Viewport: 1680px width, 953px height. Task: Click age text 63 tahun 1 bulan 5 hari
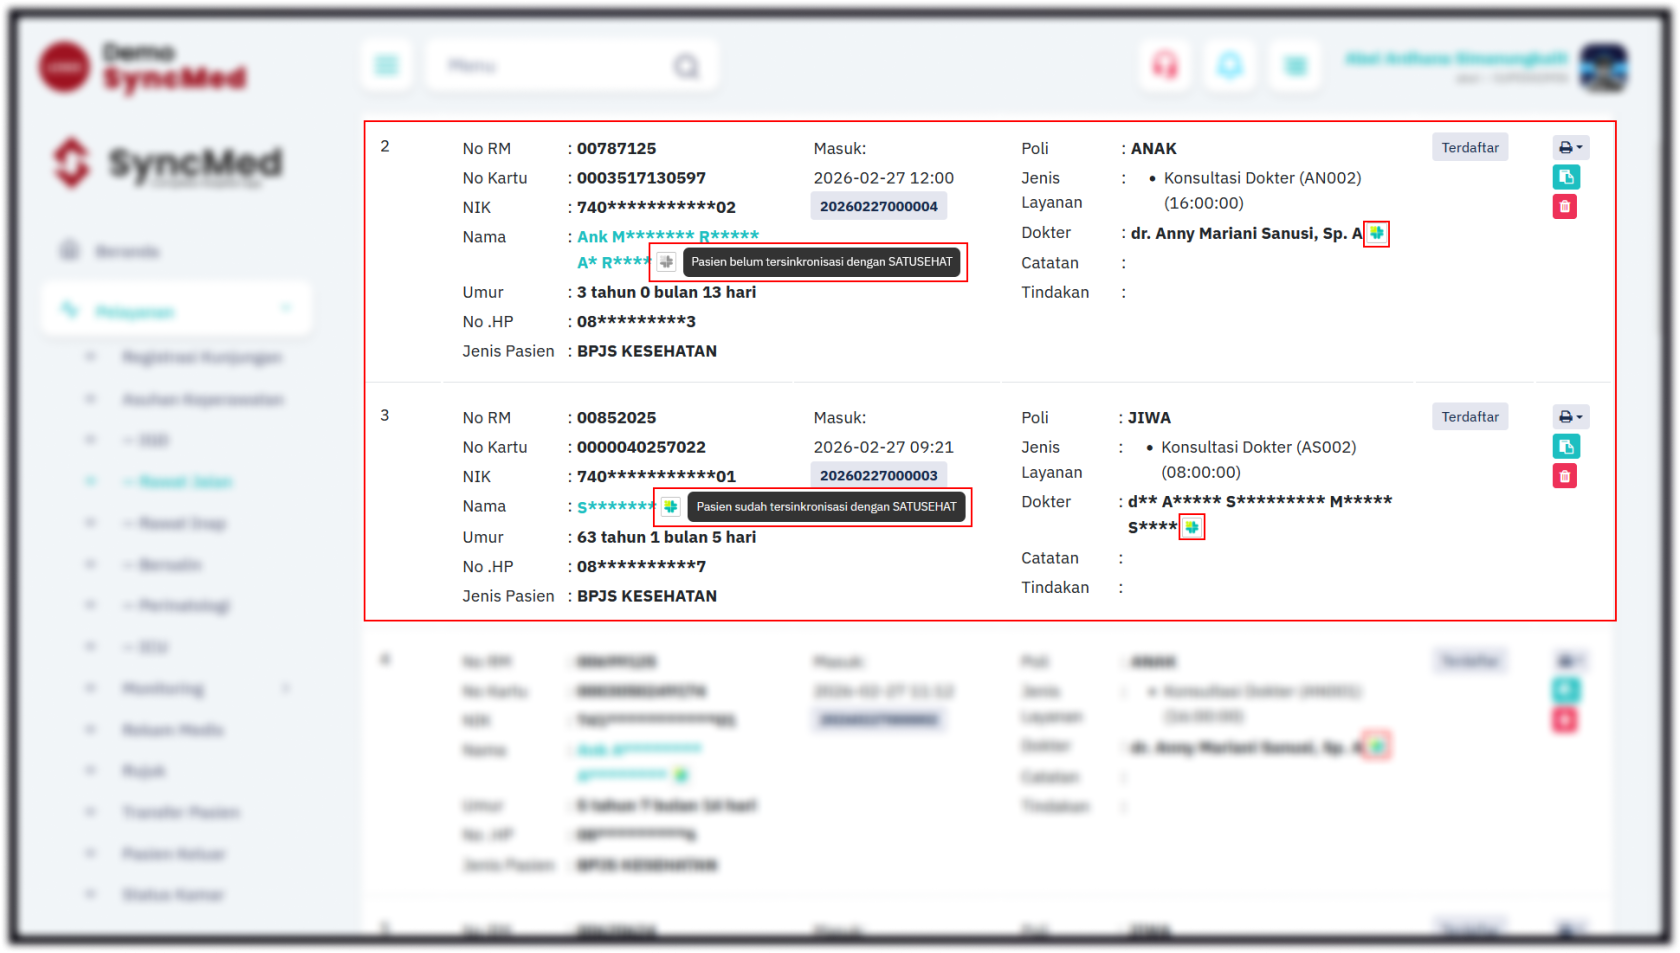[666, 538]
